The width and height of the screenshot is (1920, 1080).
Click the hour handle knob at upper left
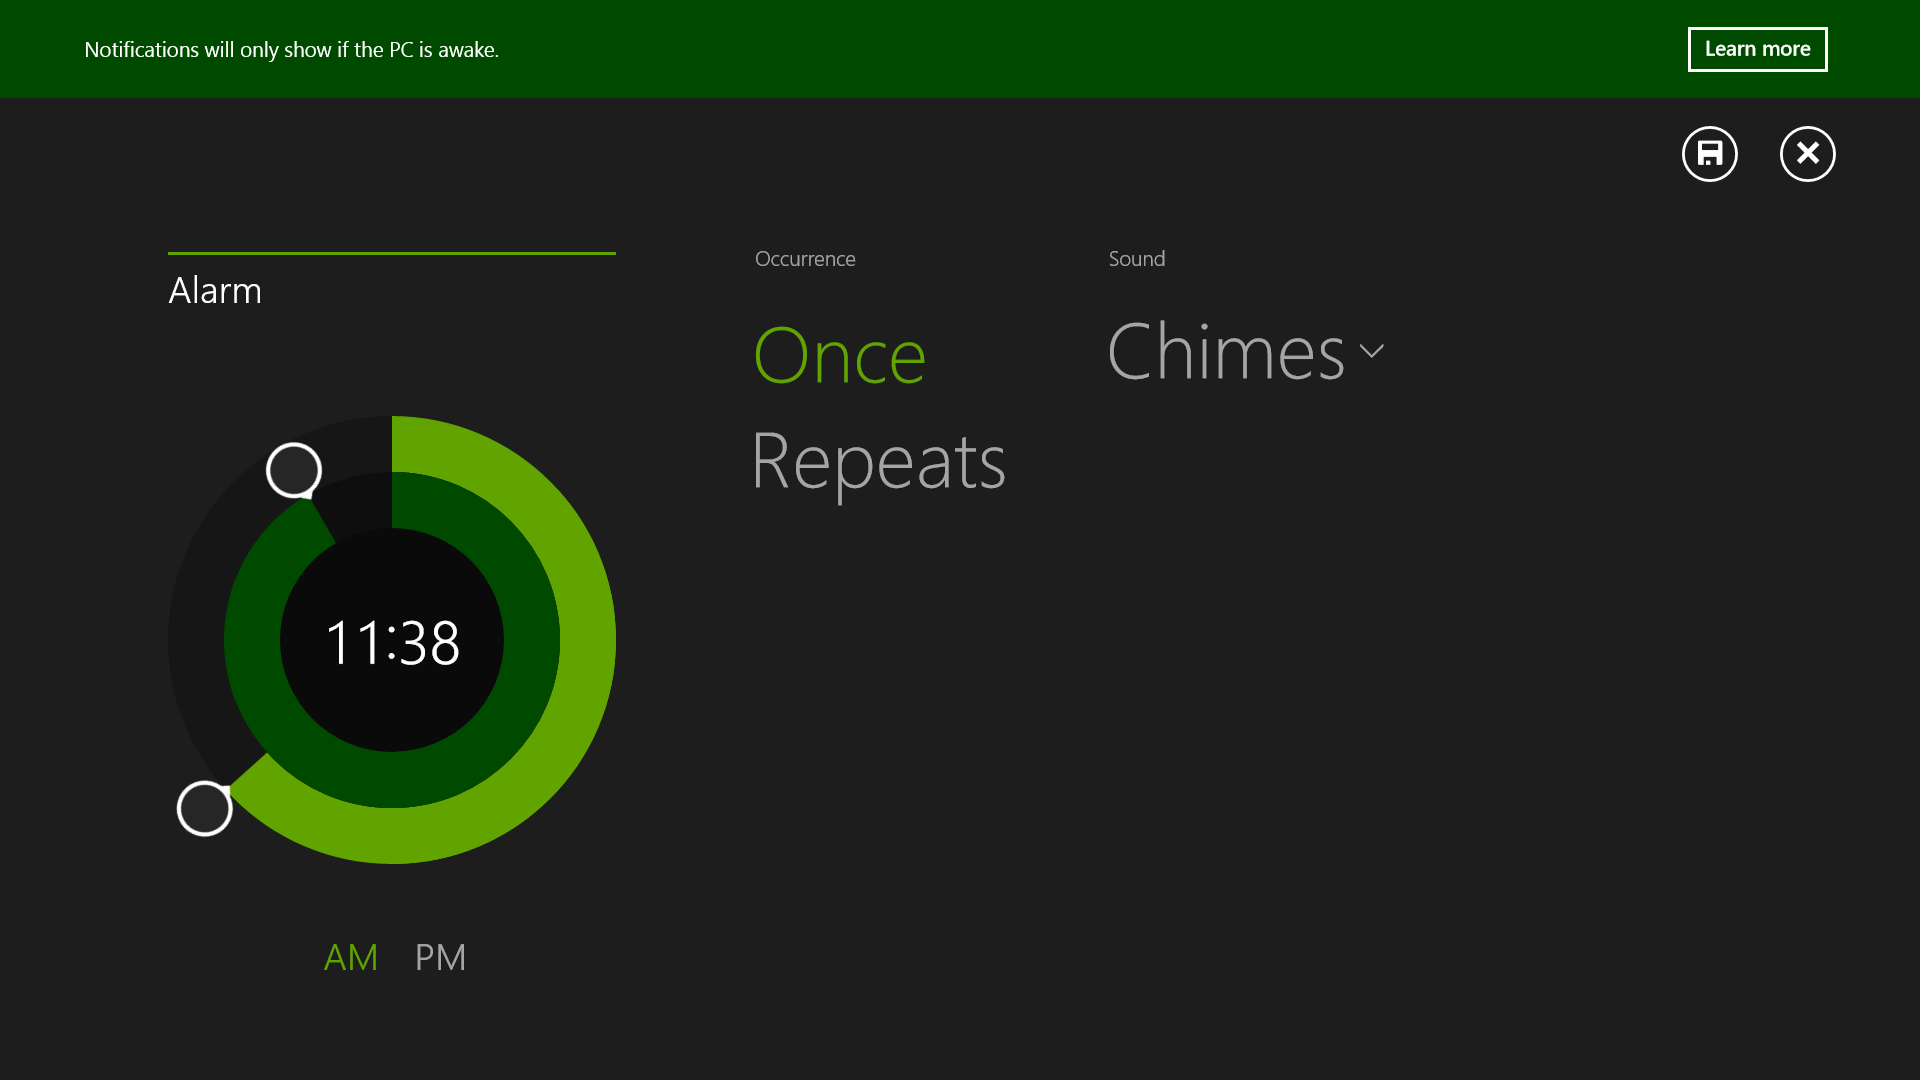coord(294,470)
